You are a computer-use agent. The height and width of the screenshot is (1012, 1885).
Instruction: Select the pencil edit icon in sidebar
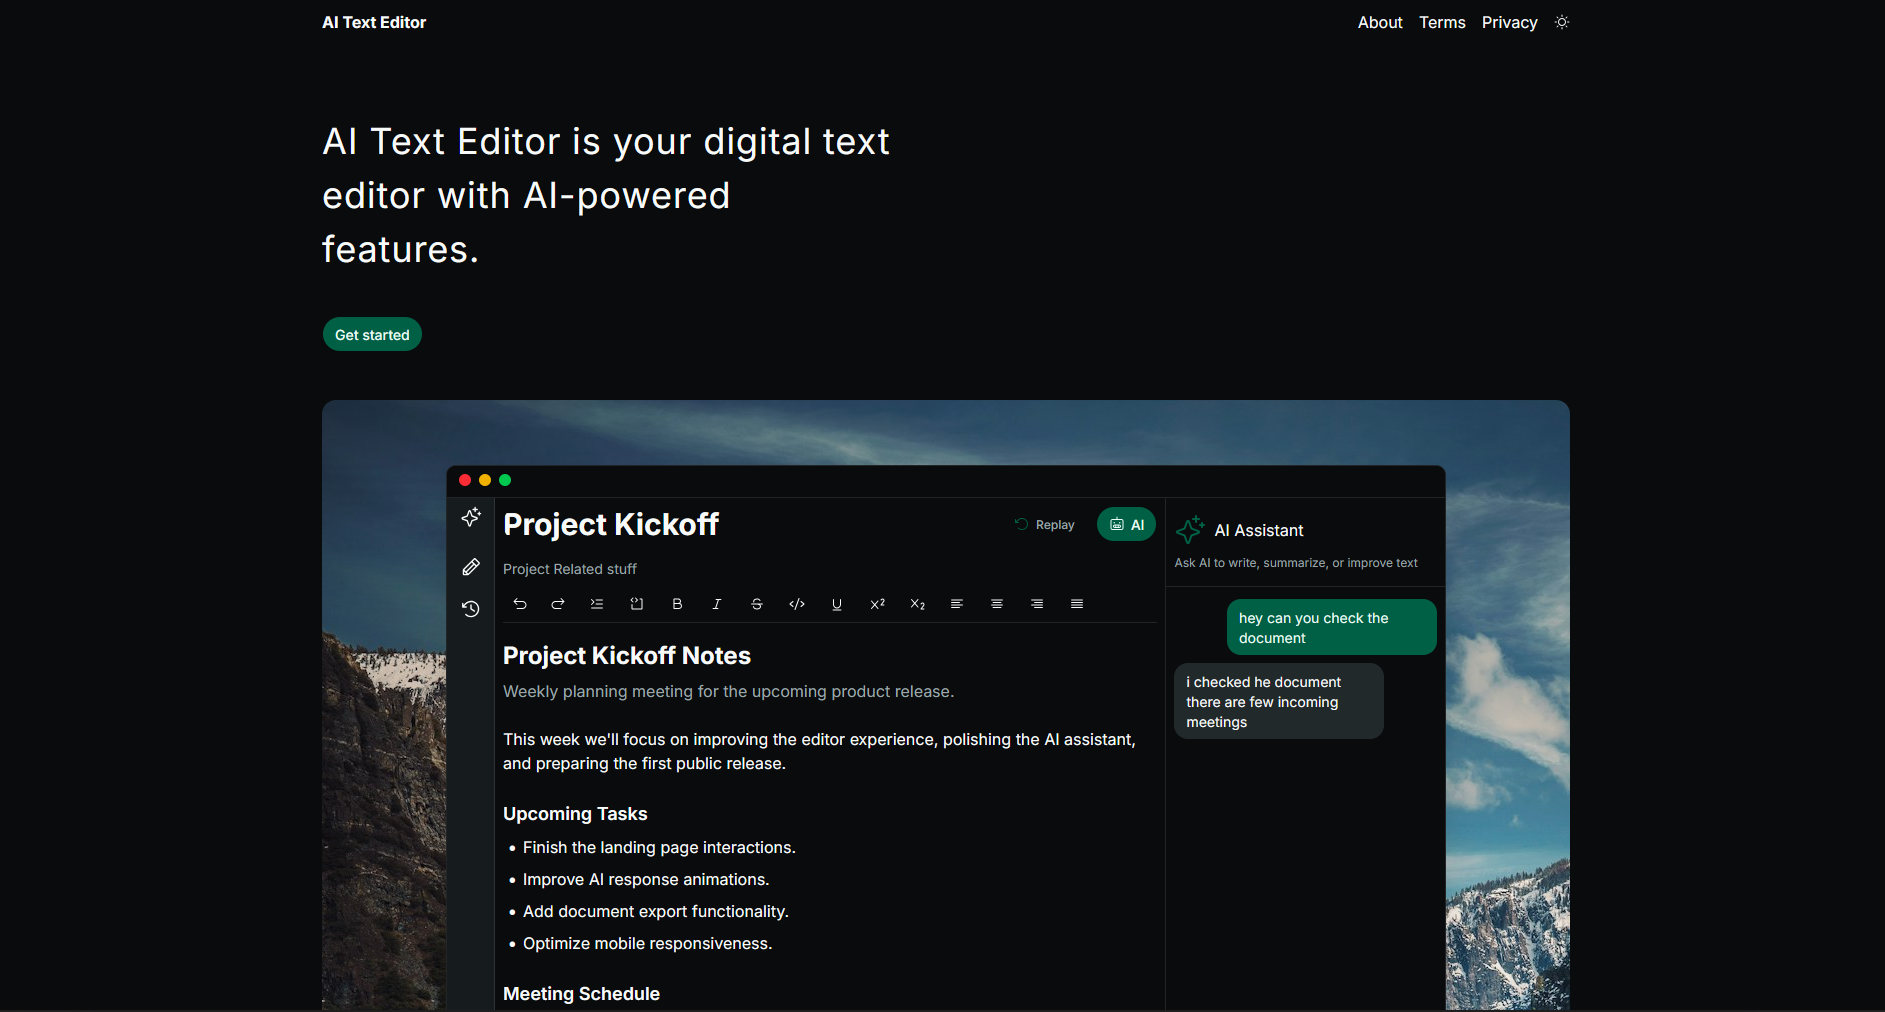pos(471,567)
